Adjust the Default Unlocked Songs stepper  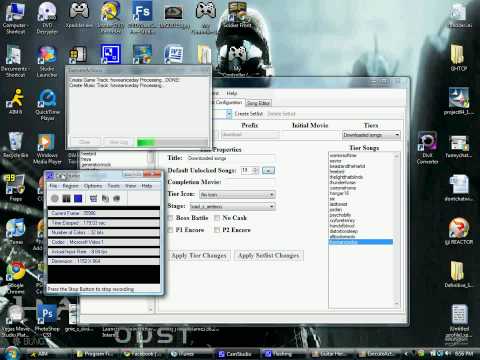tap(256, 171)
